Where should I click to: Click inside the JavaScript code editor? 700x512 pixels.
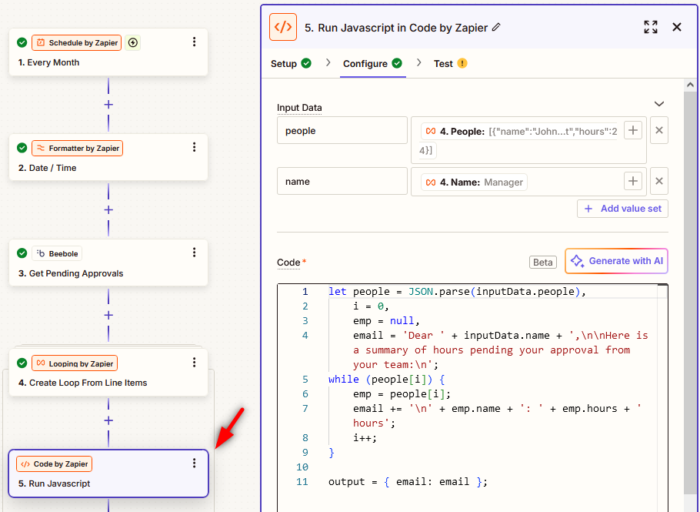point(472,397)
